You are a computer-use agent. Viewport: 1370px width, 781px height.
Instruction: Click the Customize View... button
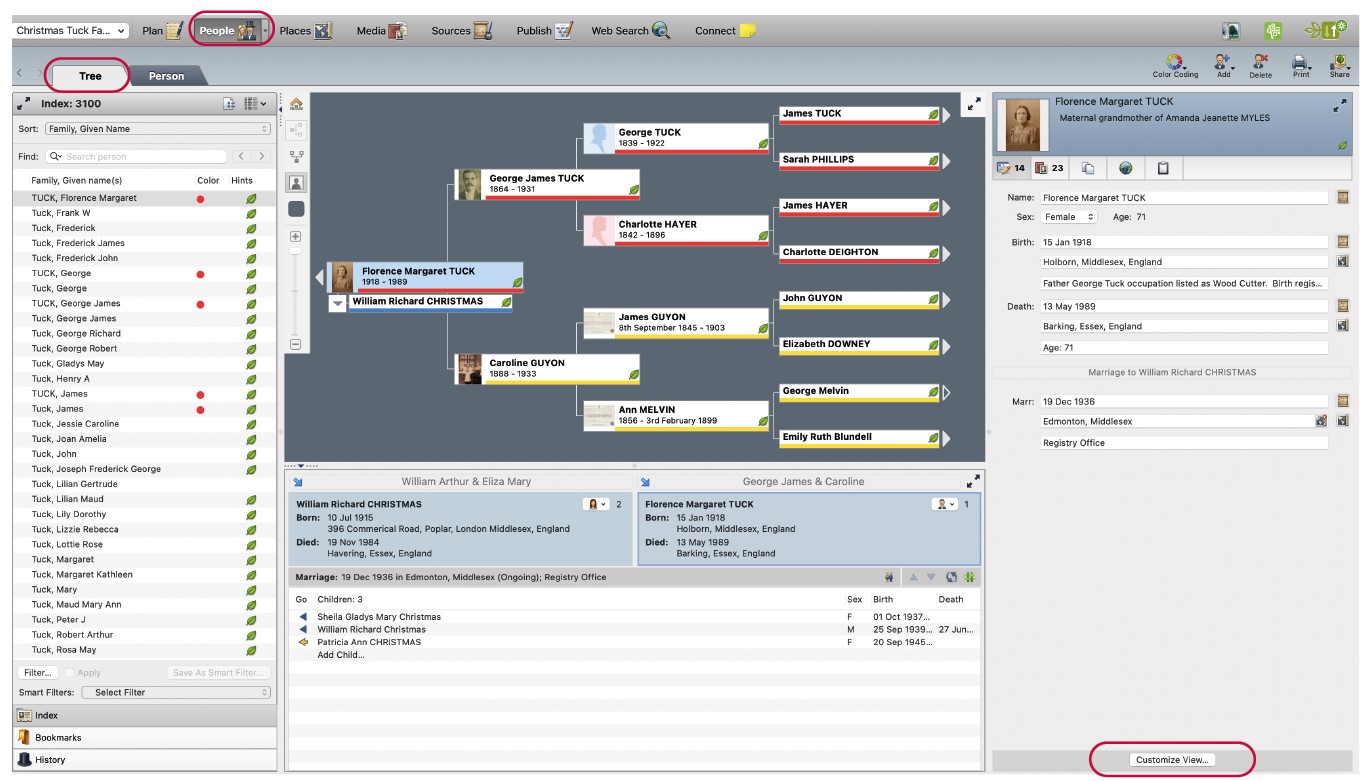tap(1172, 760)
